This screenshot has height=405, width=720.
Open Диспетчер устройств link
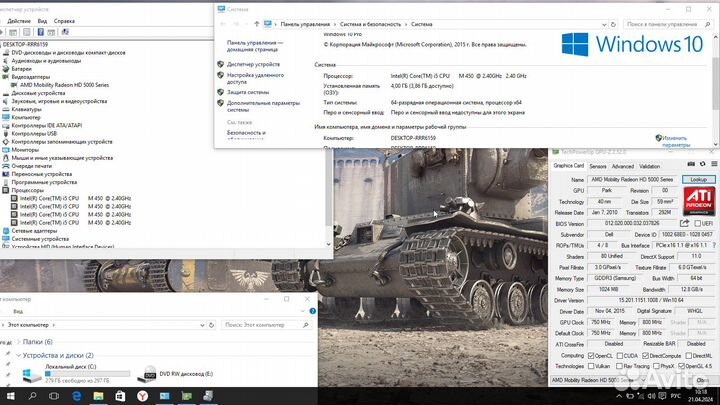pos(253,64)
